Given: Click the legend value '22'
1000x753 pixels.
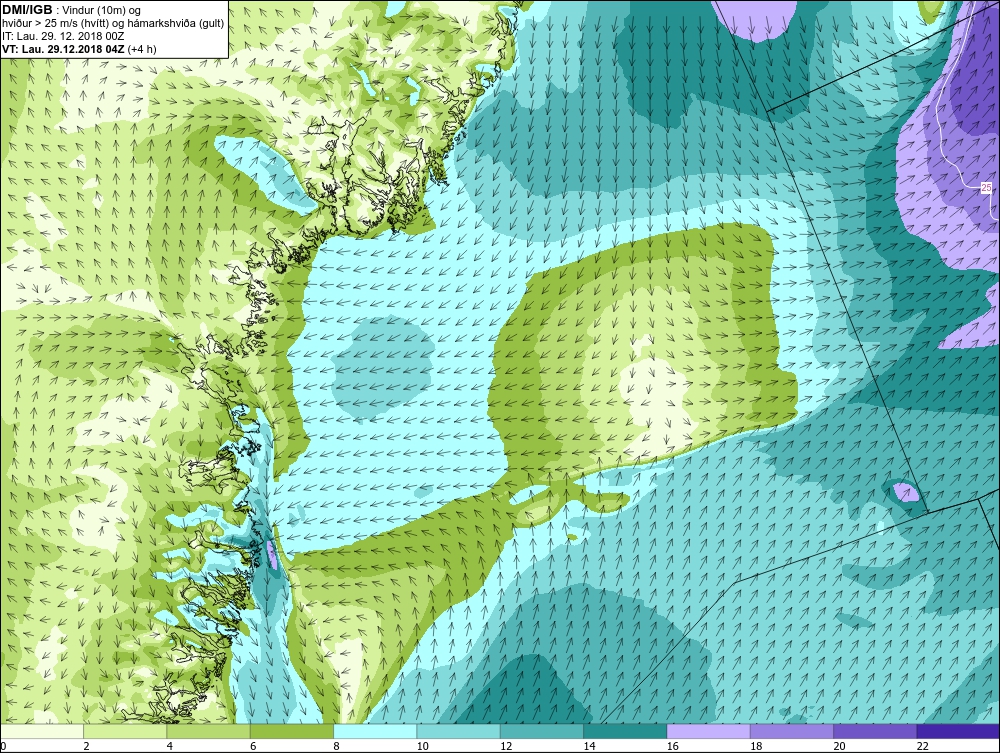Looking at the screenshot, I should (x=922, y=746).
